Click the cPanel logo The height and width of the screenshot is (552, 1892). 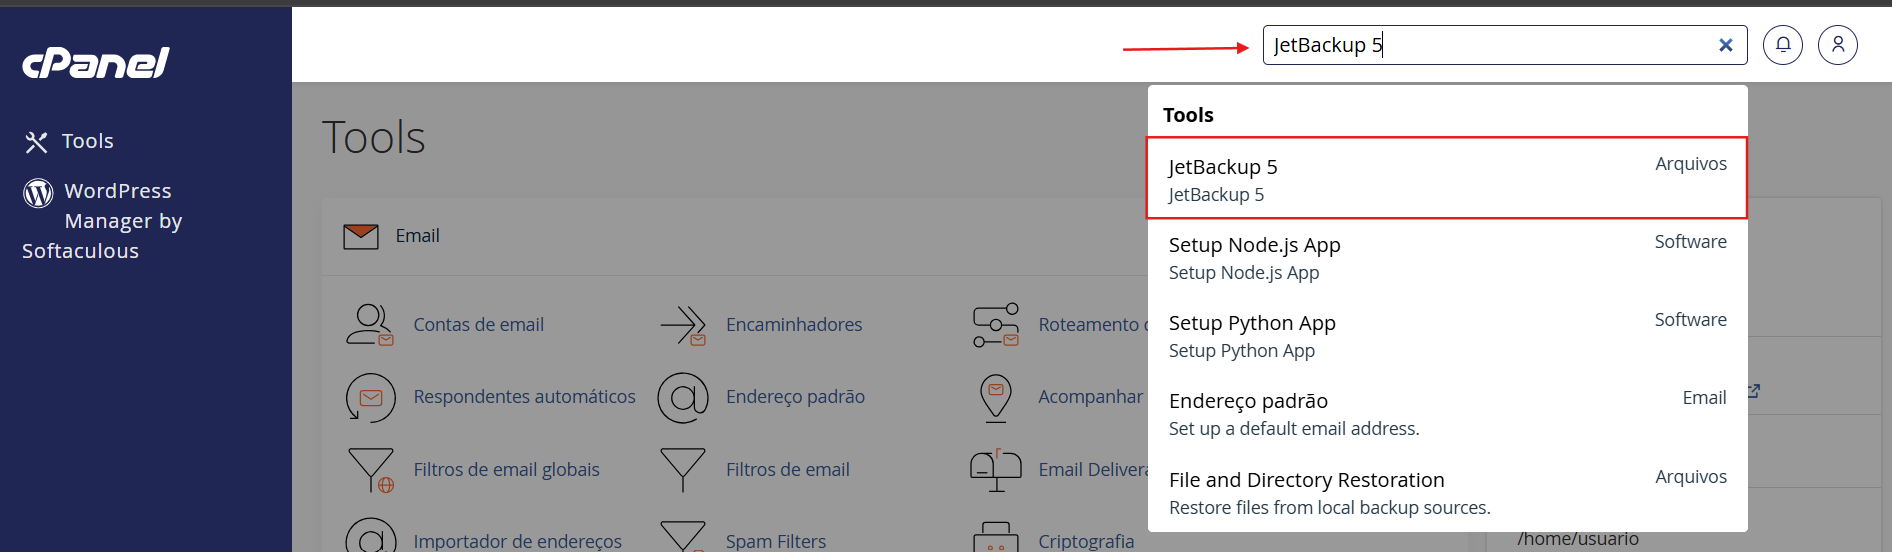[96, 63]
